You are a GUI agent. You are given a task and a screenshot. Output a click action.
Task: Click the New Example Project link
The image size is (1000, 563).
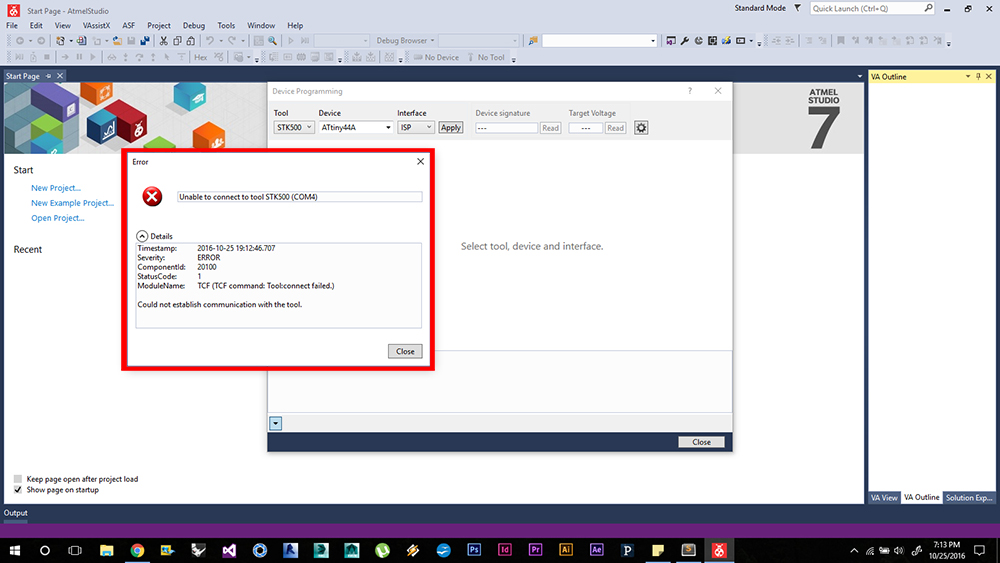click(x=73, y=203)
